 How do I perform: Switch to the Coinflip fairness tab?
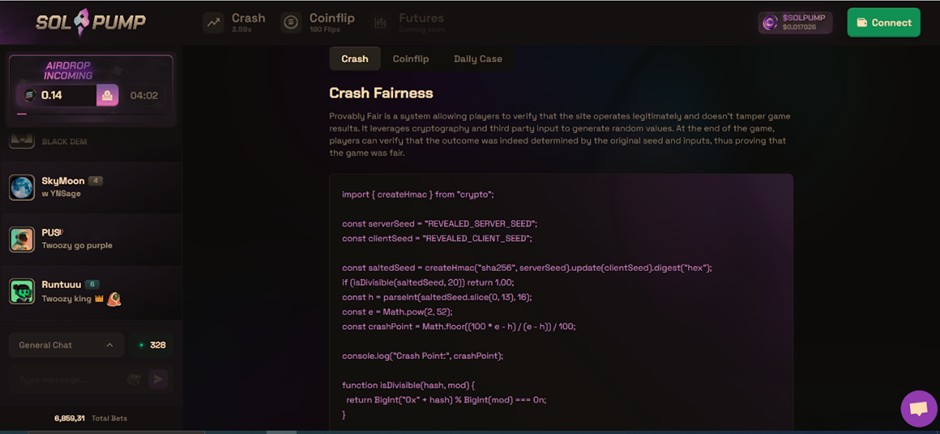coord(410,59)
